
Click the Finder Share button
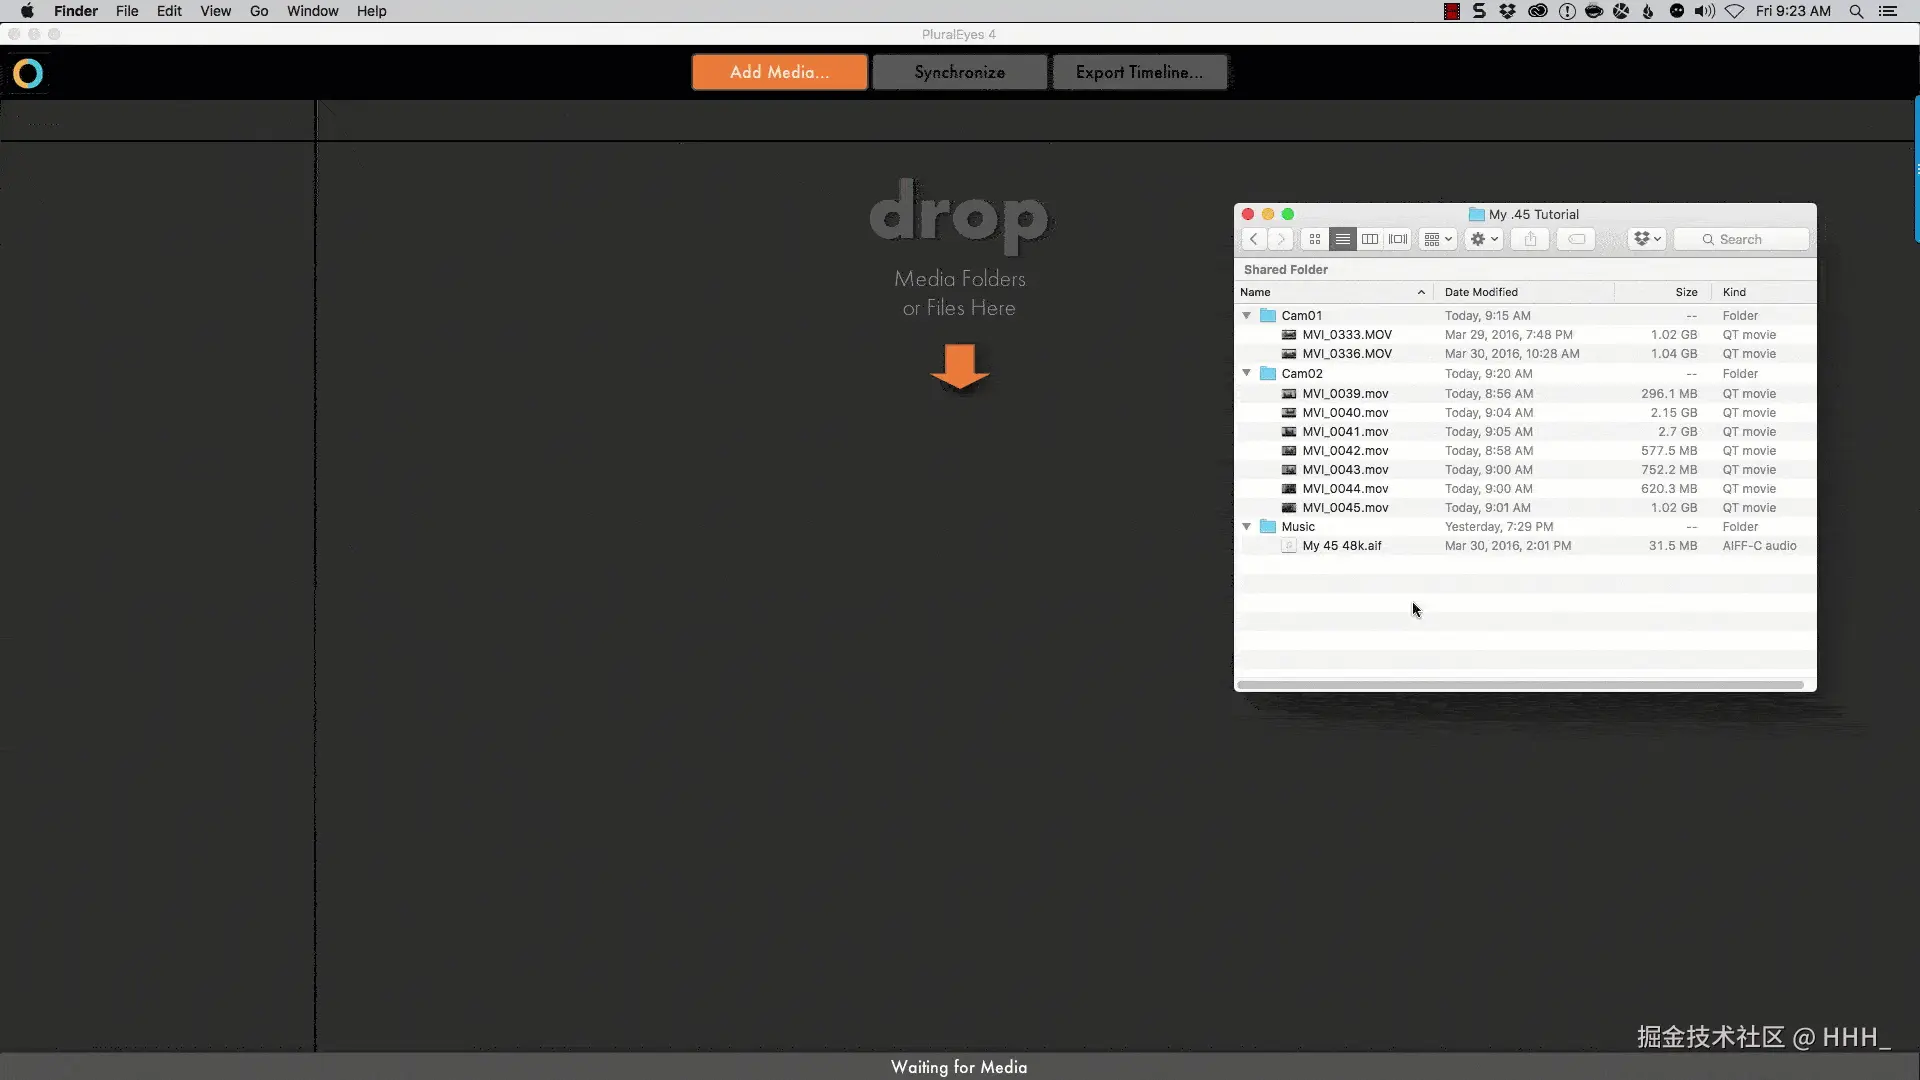(x=1530, y=239)
